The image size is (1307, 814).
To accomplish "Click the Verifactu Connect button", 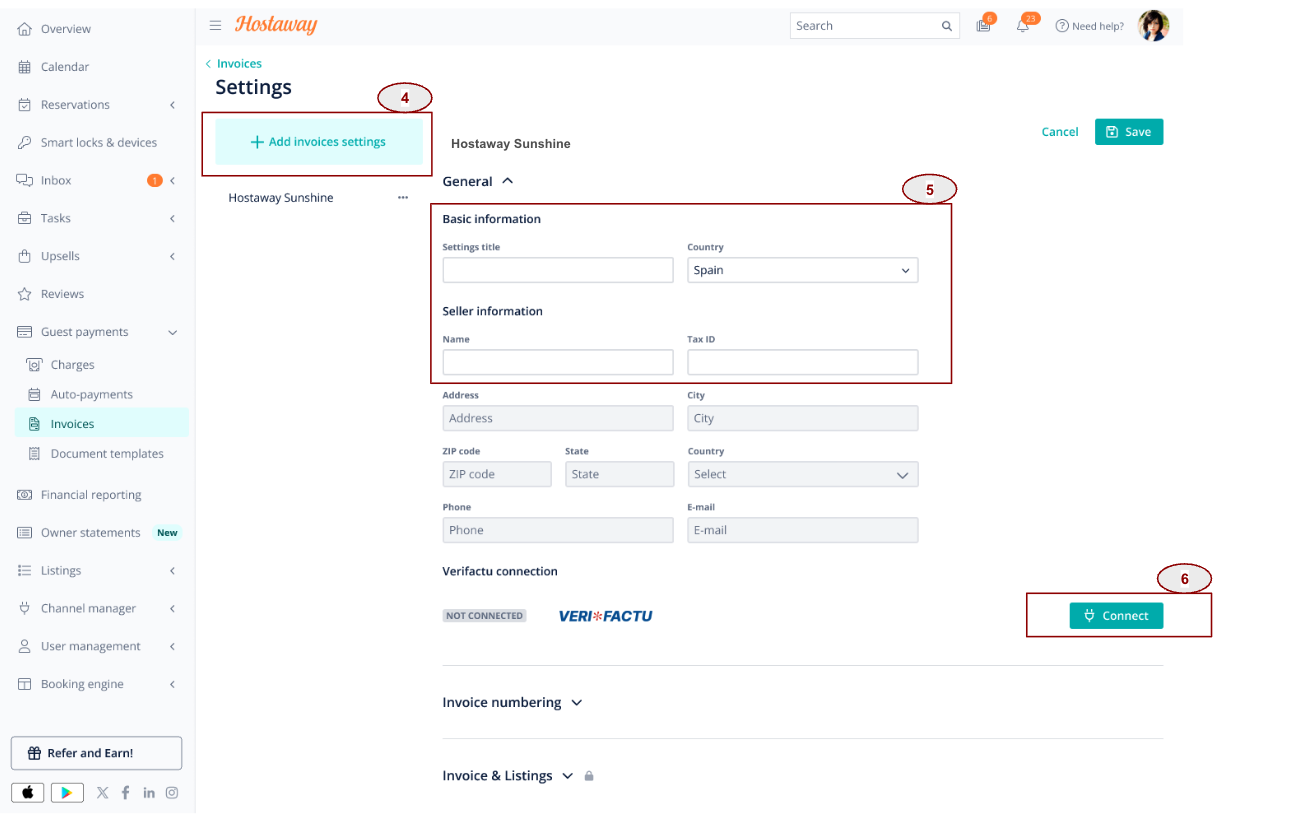I will click(1116, 616).
